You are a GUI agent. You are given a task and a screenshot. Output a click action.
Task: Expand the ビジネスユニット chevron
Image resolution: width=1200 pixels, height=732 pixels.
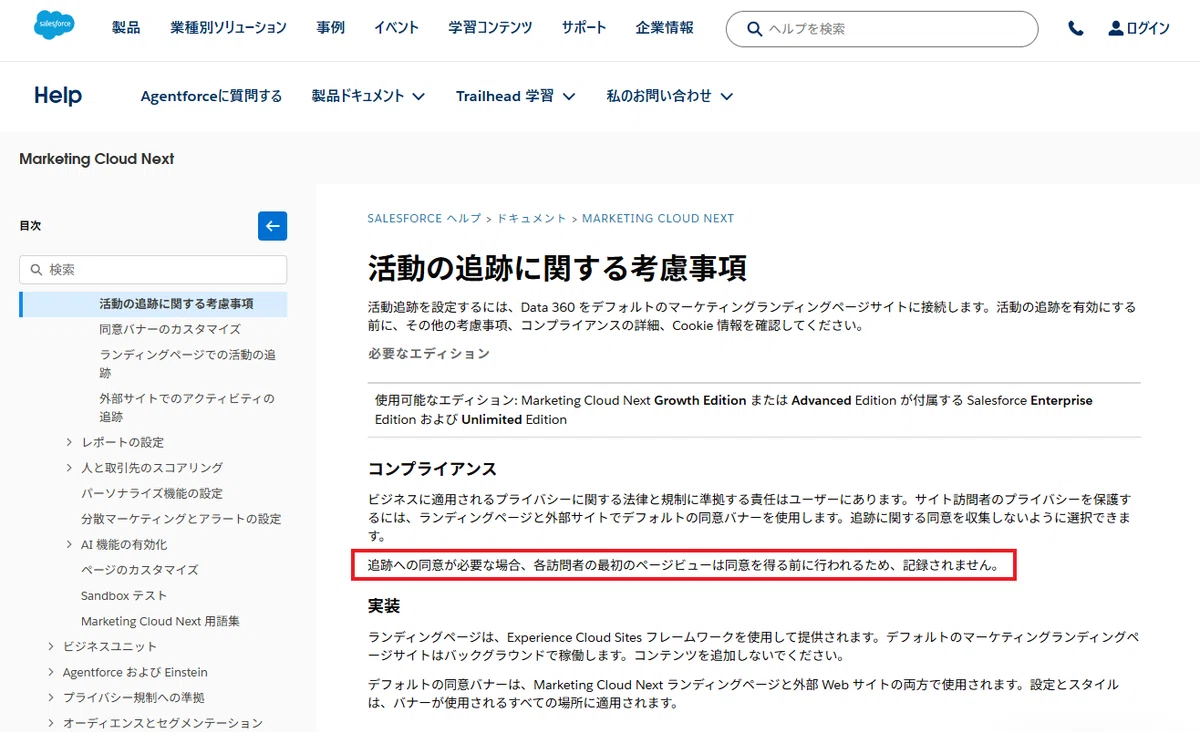click(51, 647)
